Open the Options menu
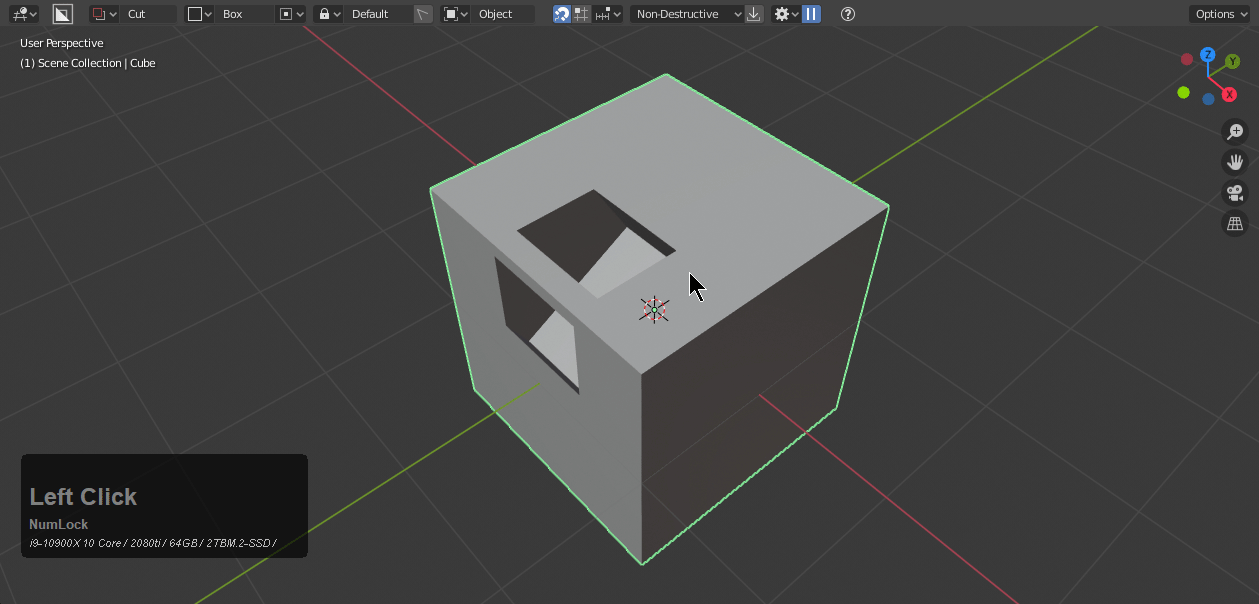 [1220, 14]
